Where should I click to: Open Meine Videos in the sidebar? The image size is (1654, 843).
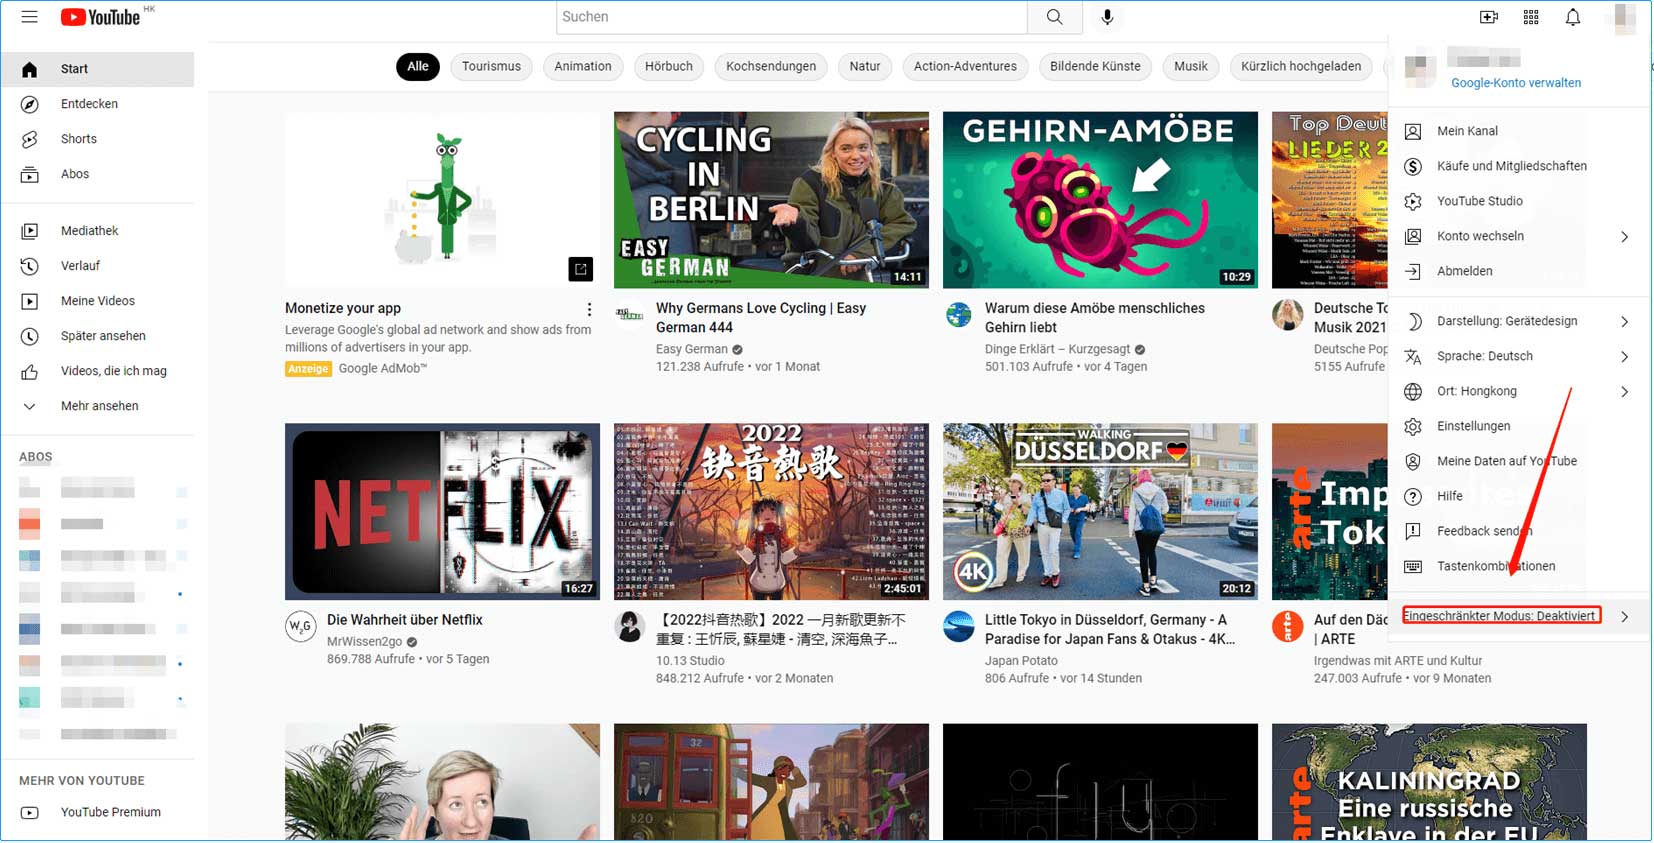(98, 301)
